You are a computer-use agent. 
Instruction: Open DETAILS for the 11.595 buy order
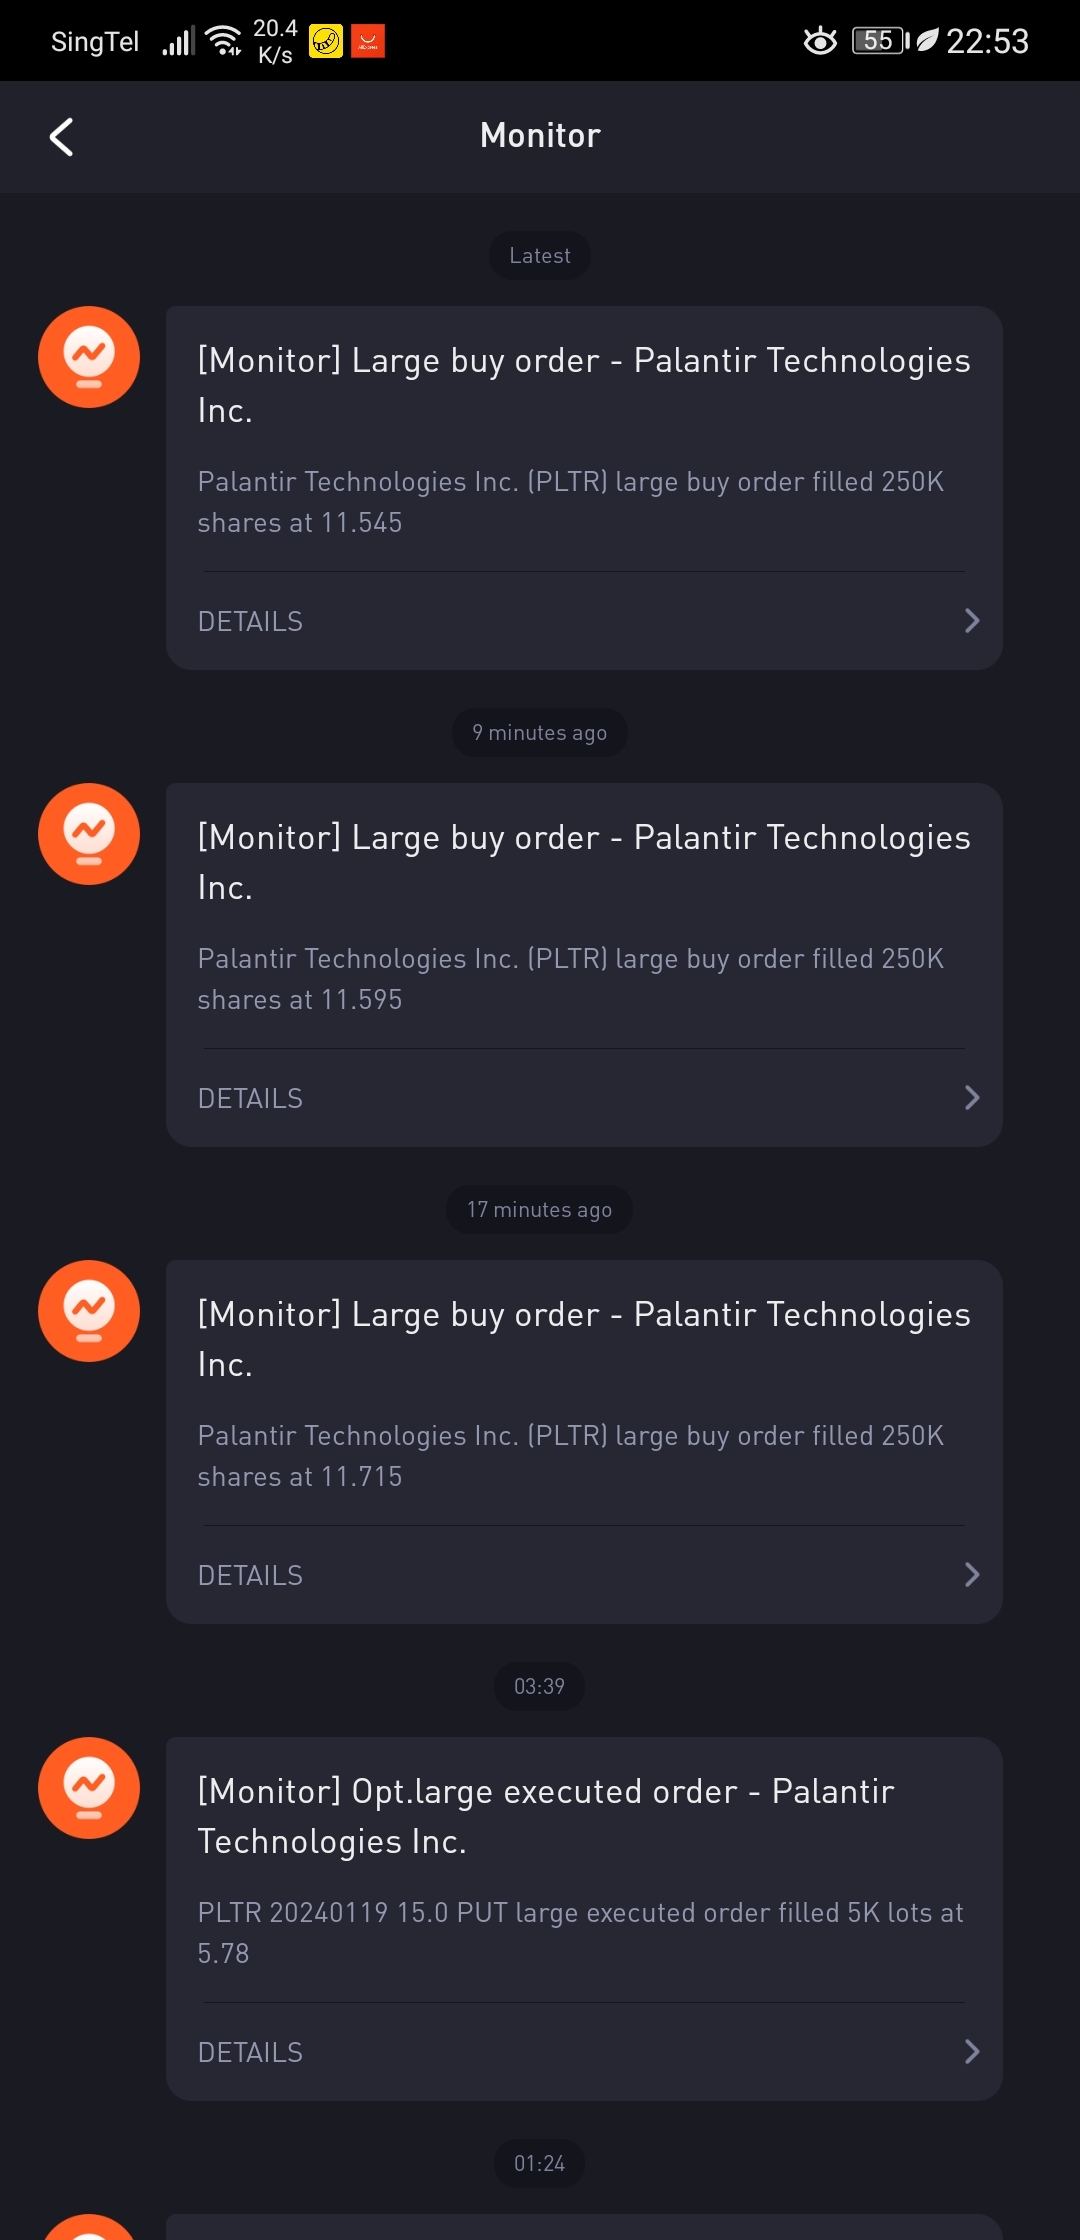[251, 1099]
